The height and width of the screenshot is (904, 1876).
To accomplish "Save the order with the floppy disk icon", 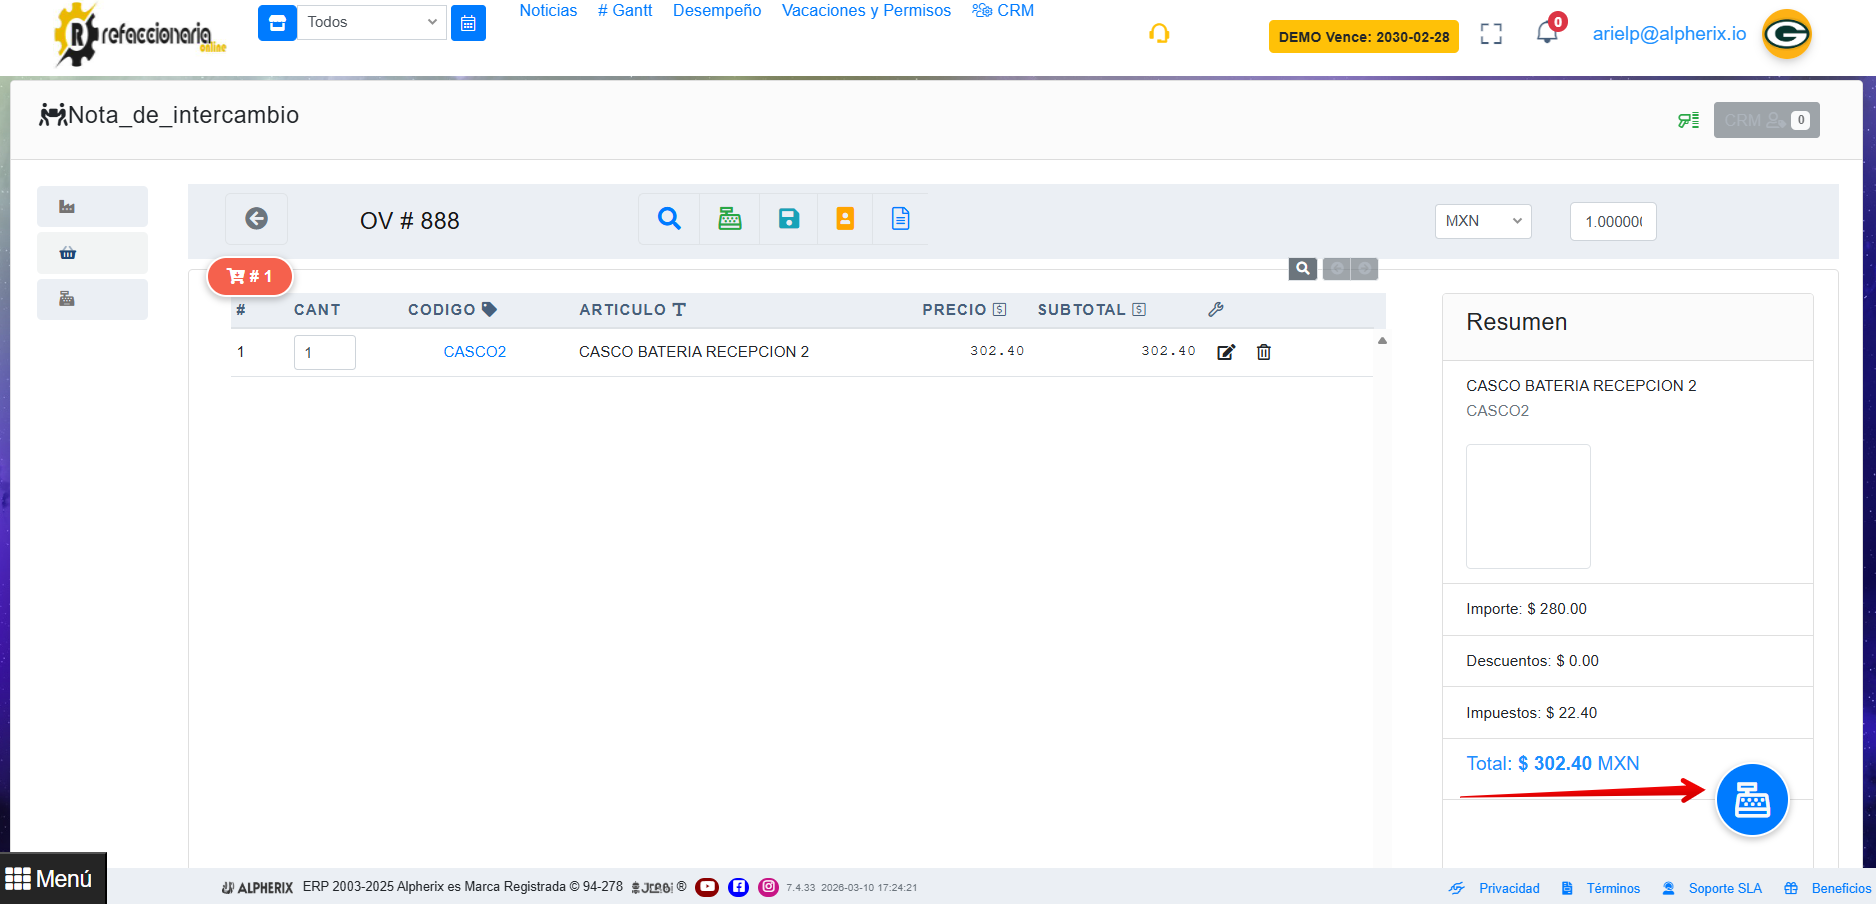I will tap(789, 219).
